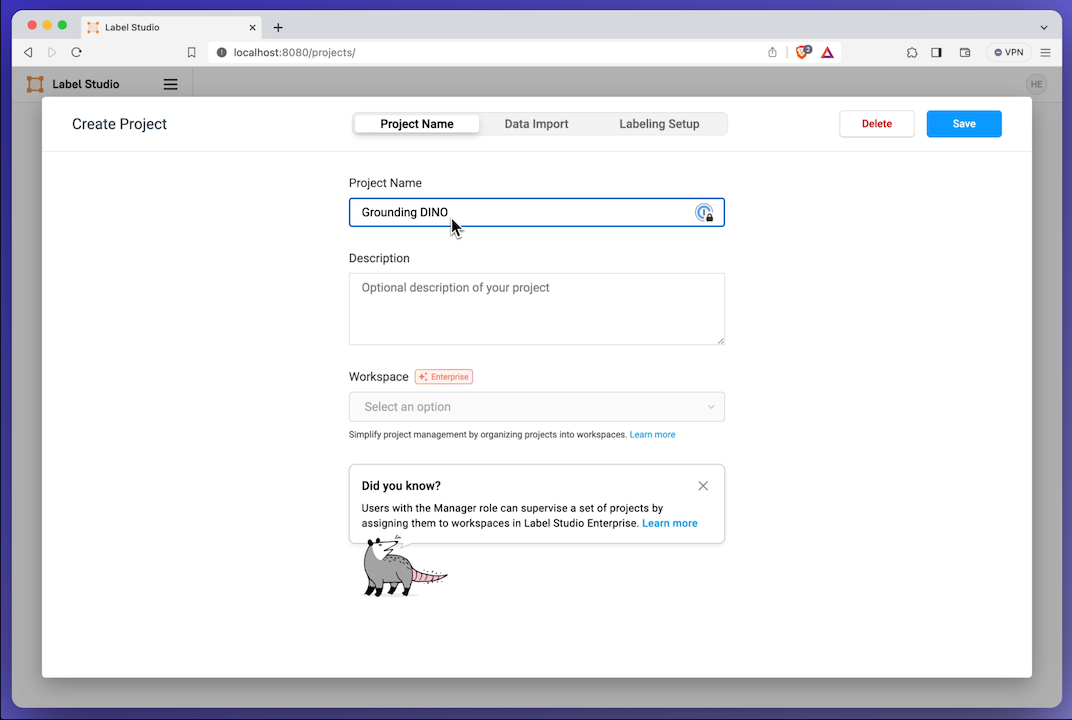This screenshot has width=1072, height=720.
Task: Click the VPN button
Action: (1008, 53)
